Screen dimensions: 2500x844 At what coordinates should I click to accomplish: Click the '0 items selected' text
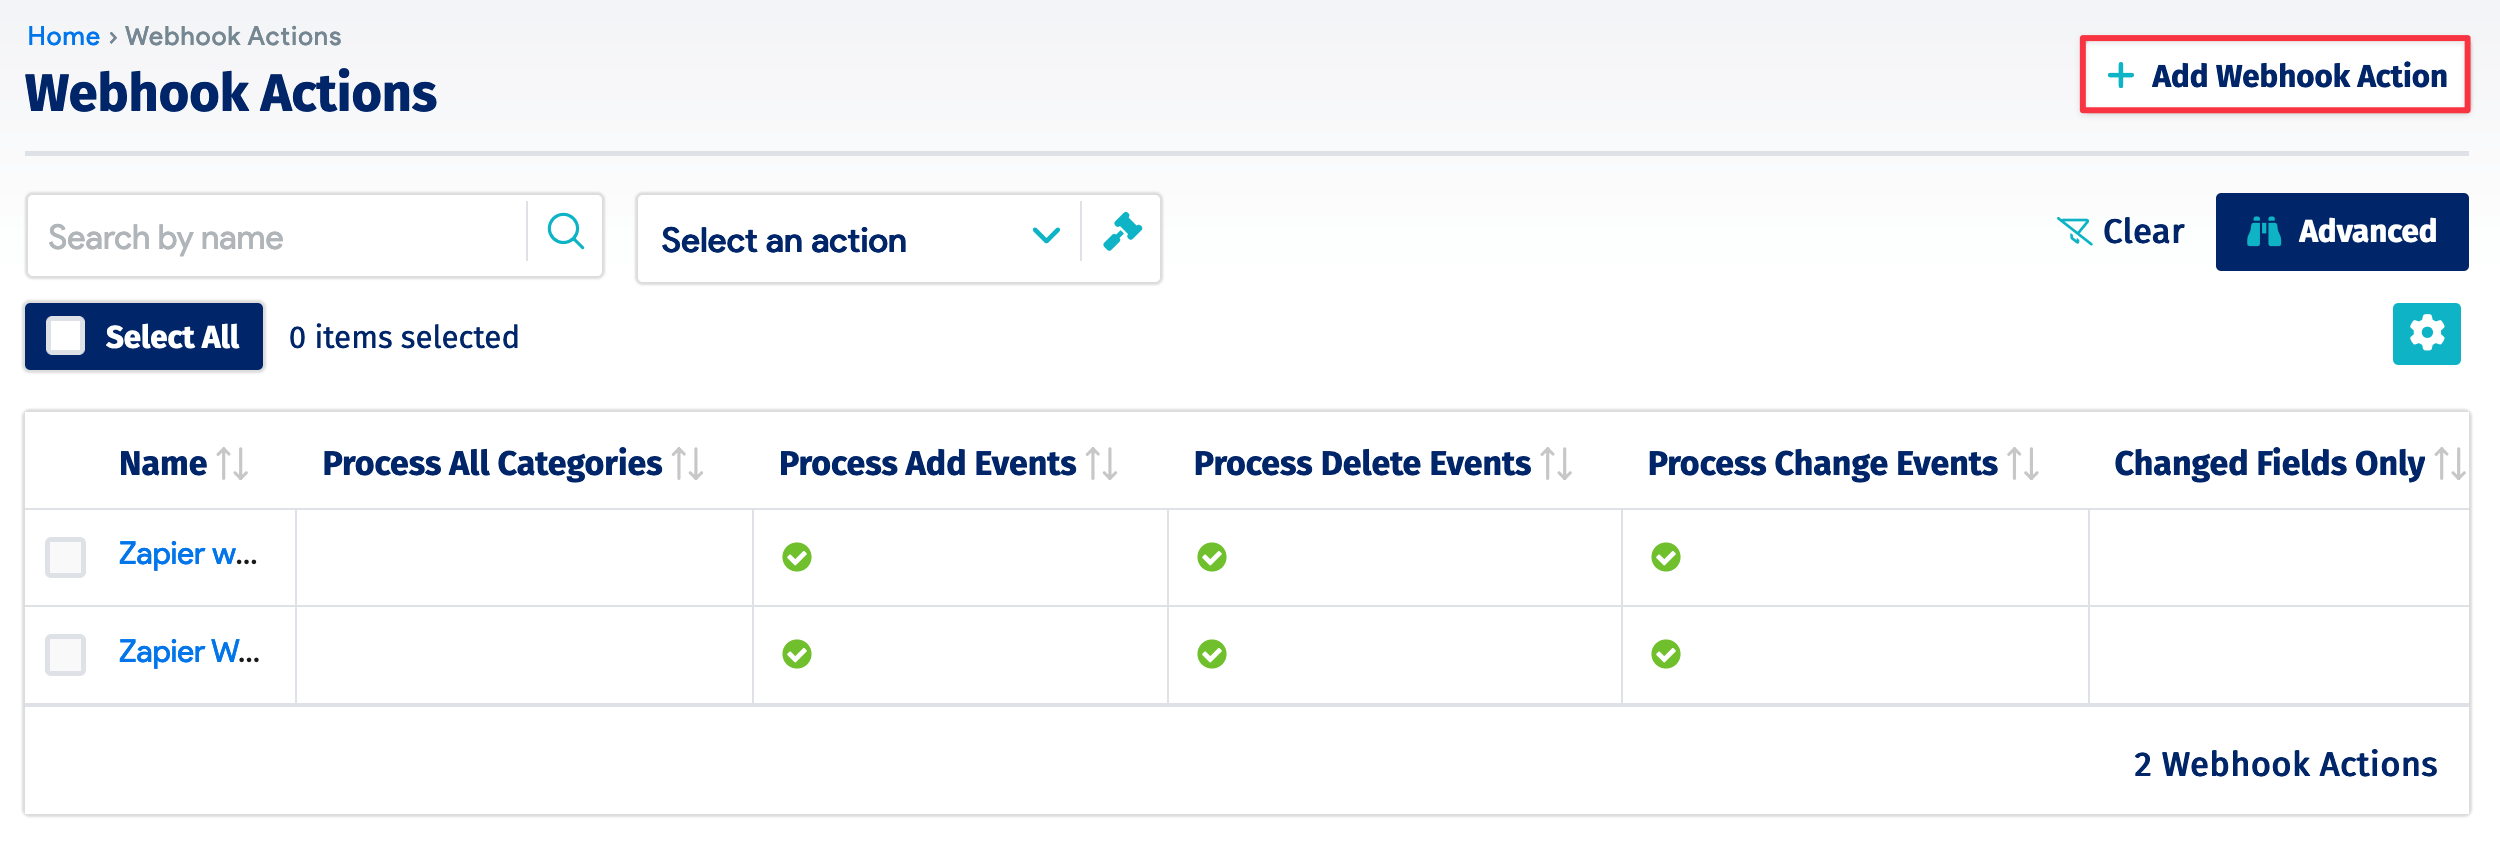[x=404, y=337]
